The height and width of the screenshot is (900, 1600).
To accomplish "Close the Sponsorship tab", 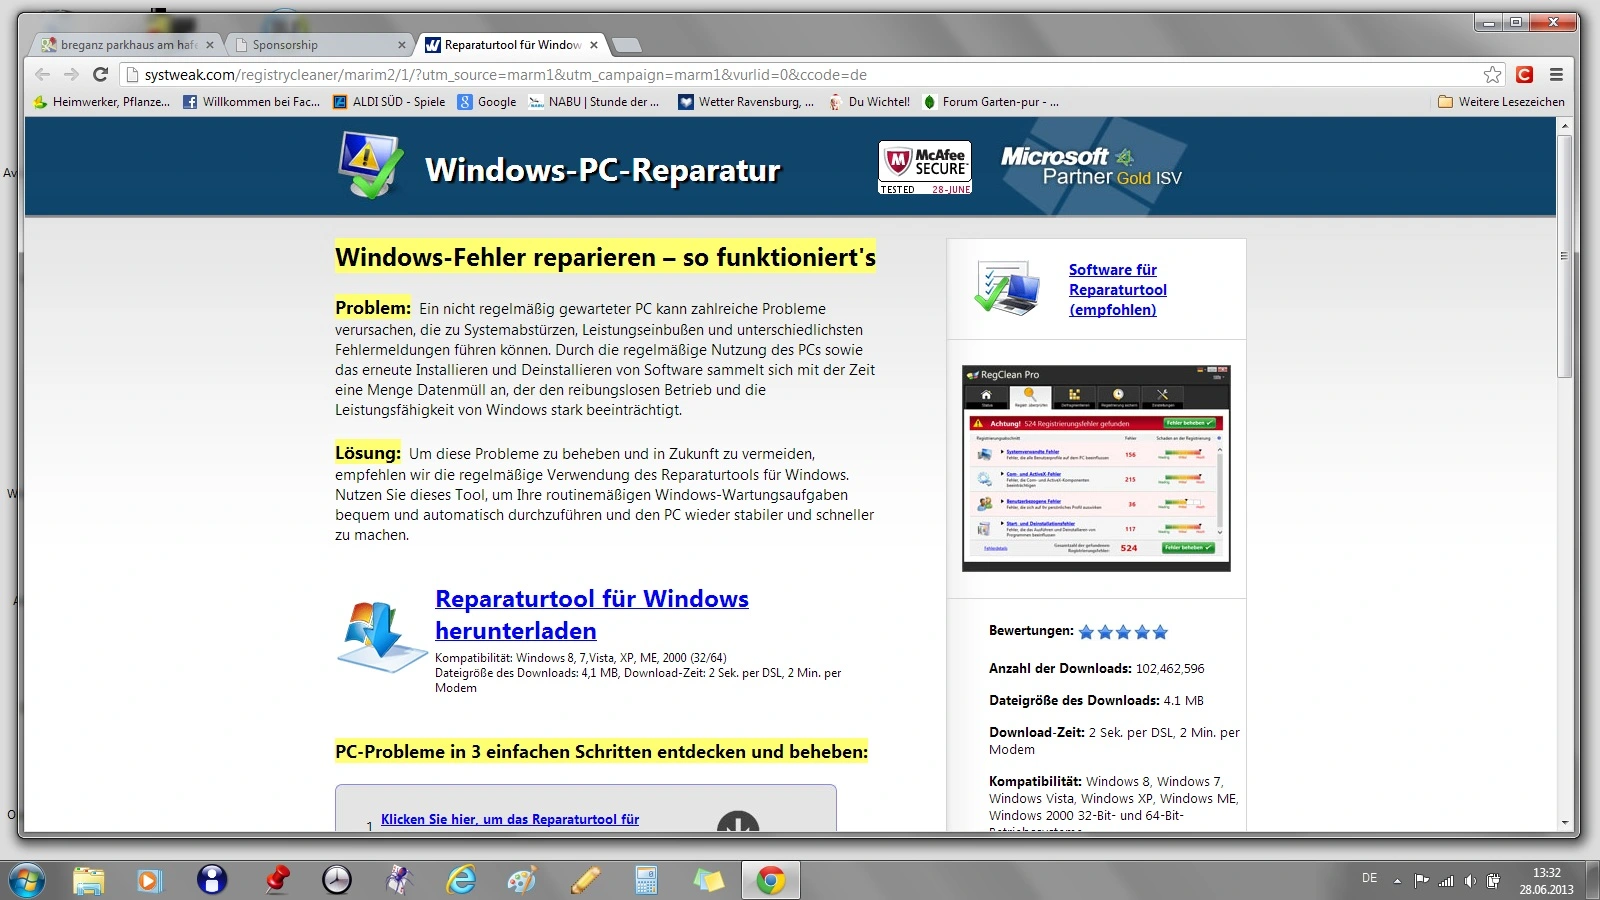I will click(x=402, y=45).
